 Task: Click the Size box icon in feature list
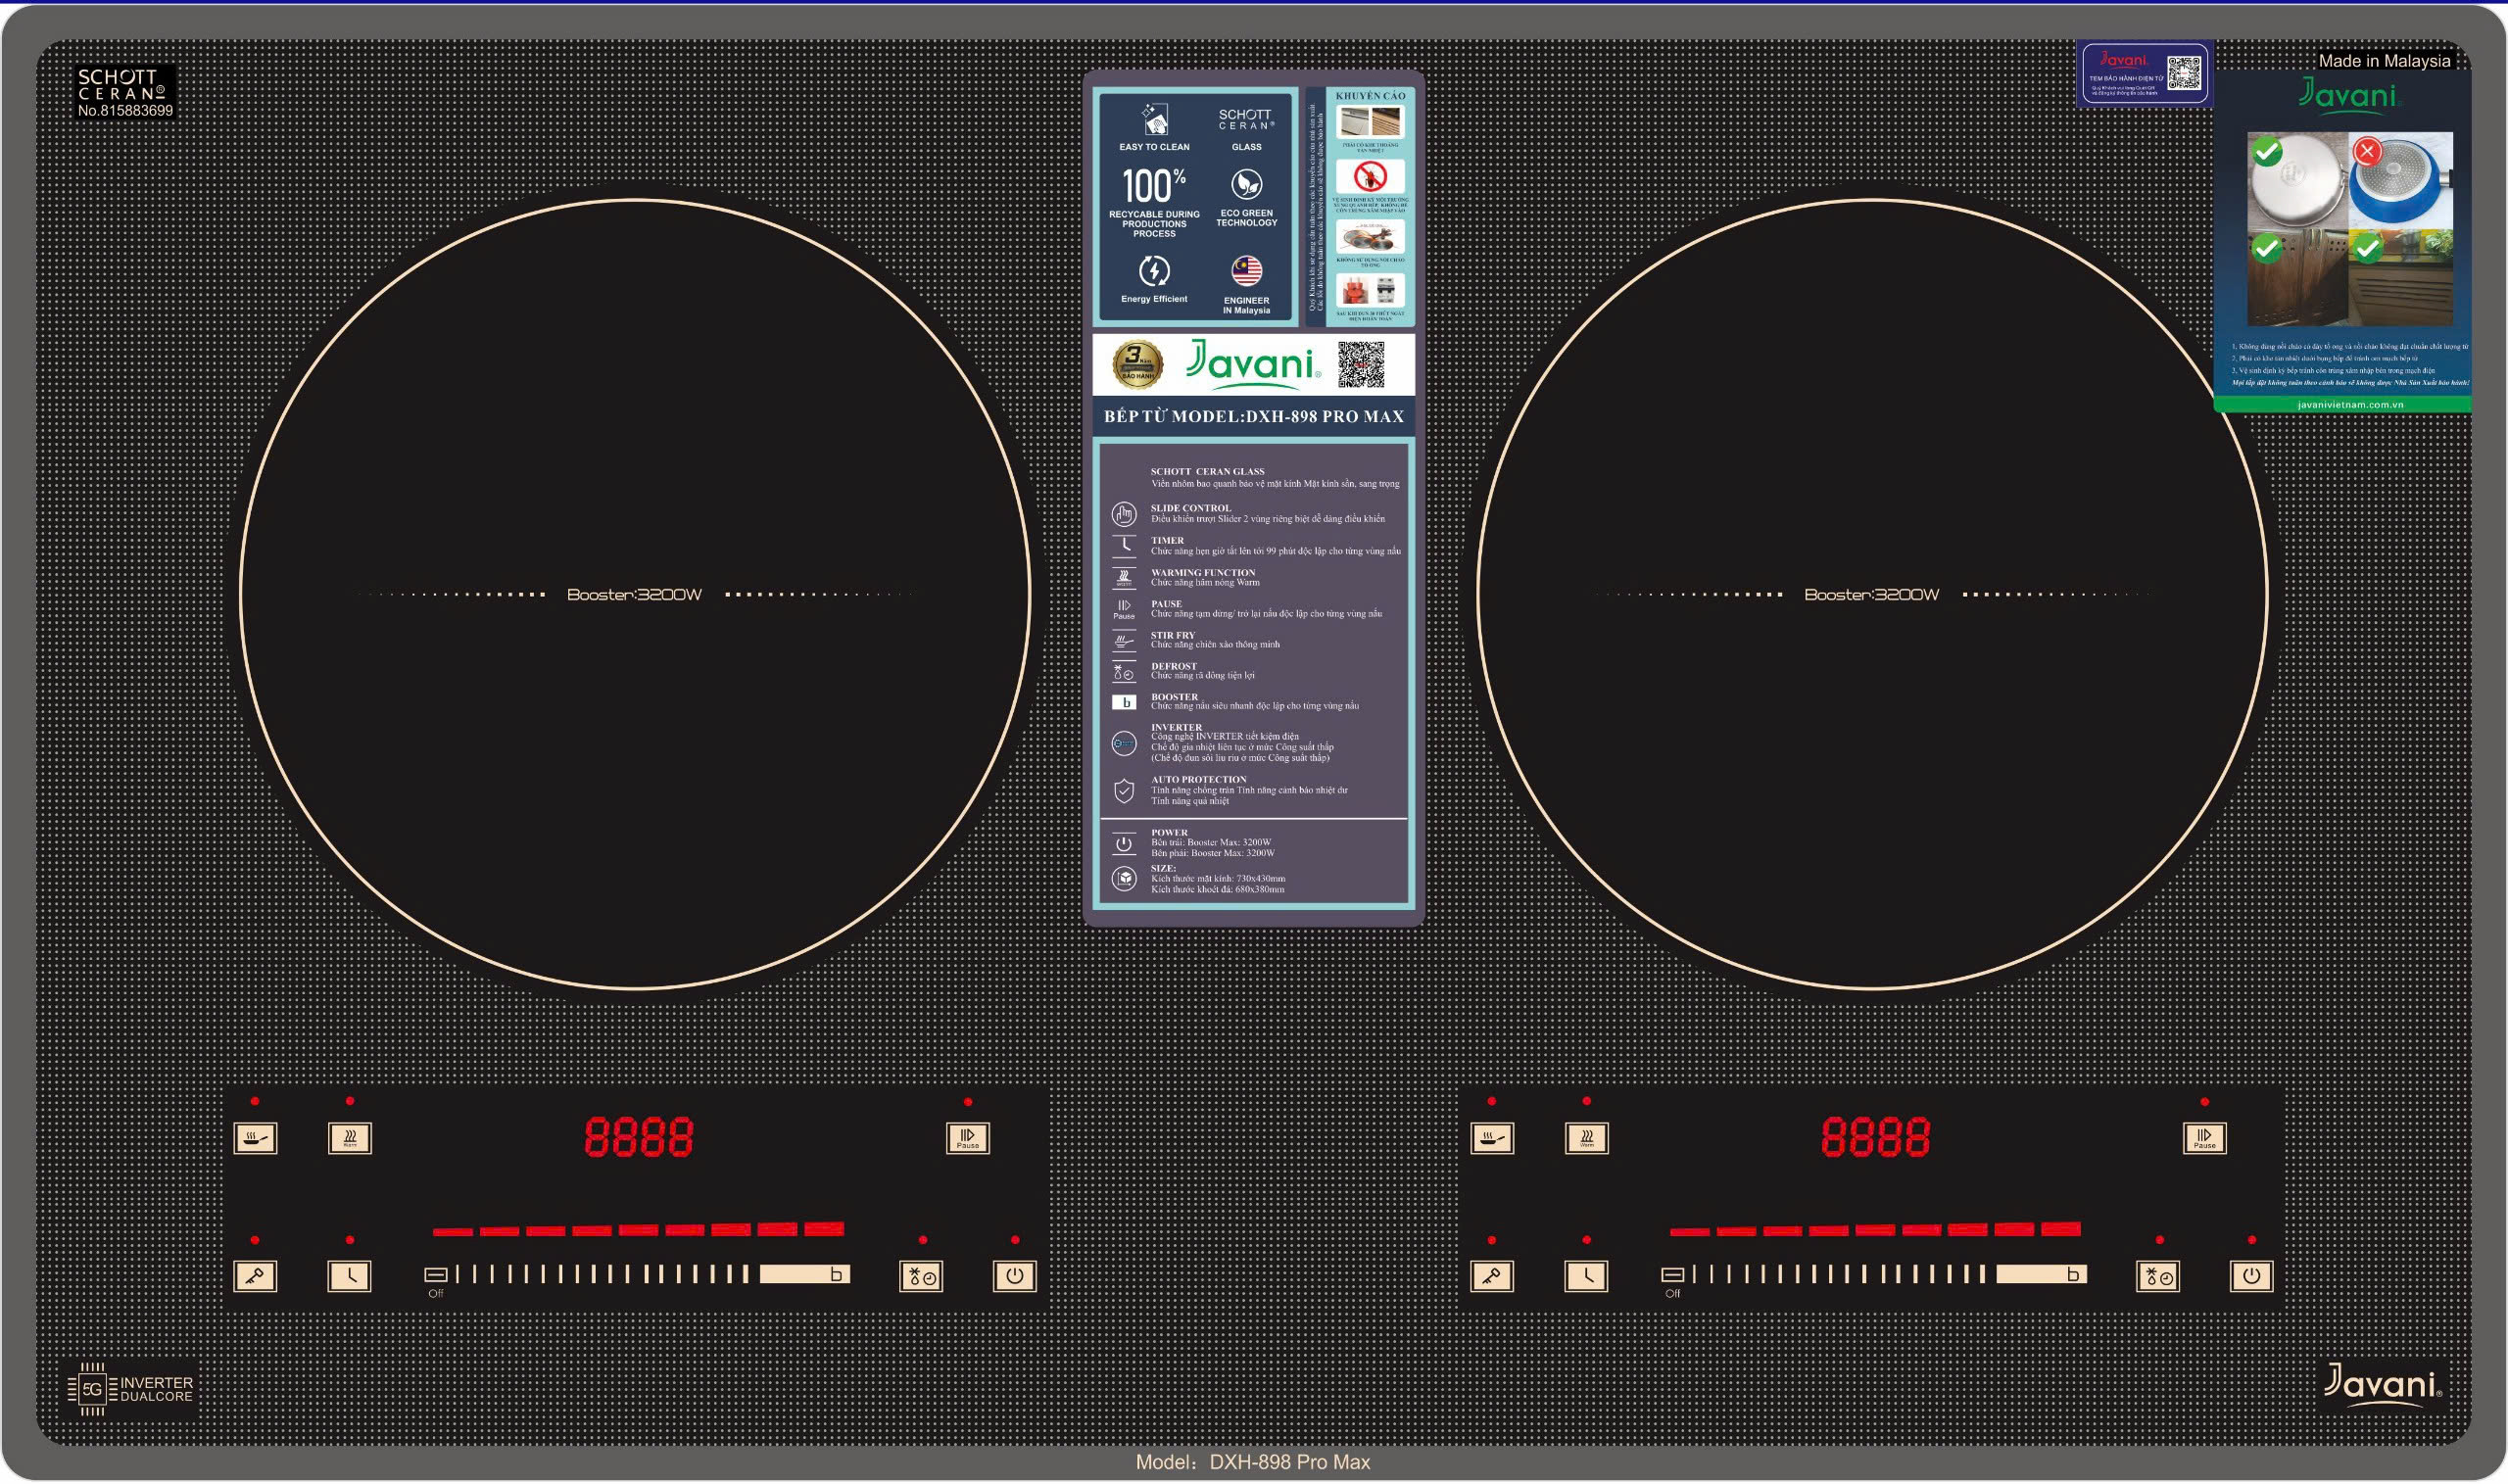click(x=1124, y=879)
